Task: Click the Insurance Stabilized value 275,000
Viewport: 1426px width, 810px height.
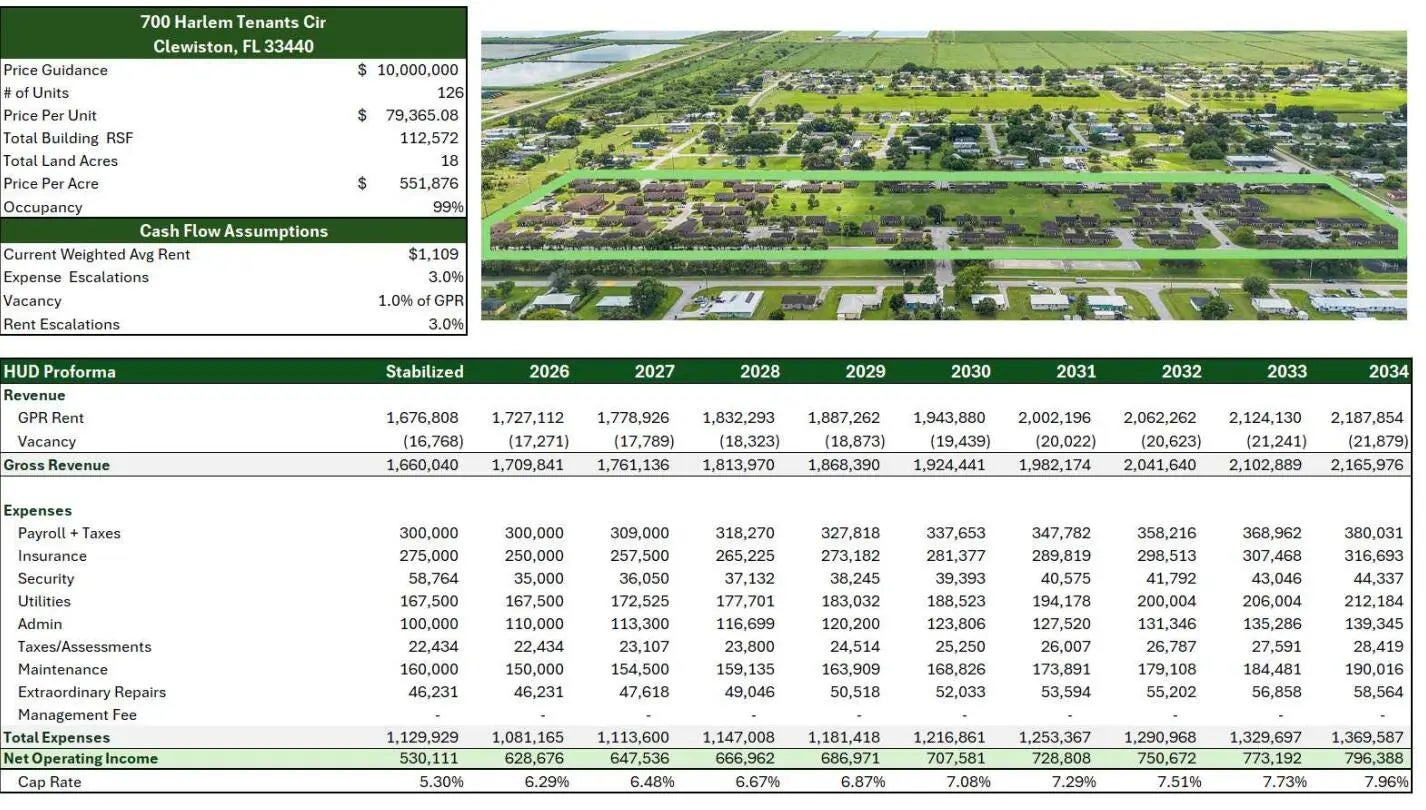Action: pyautogui.click(x=428, y=556)
